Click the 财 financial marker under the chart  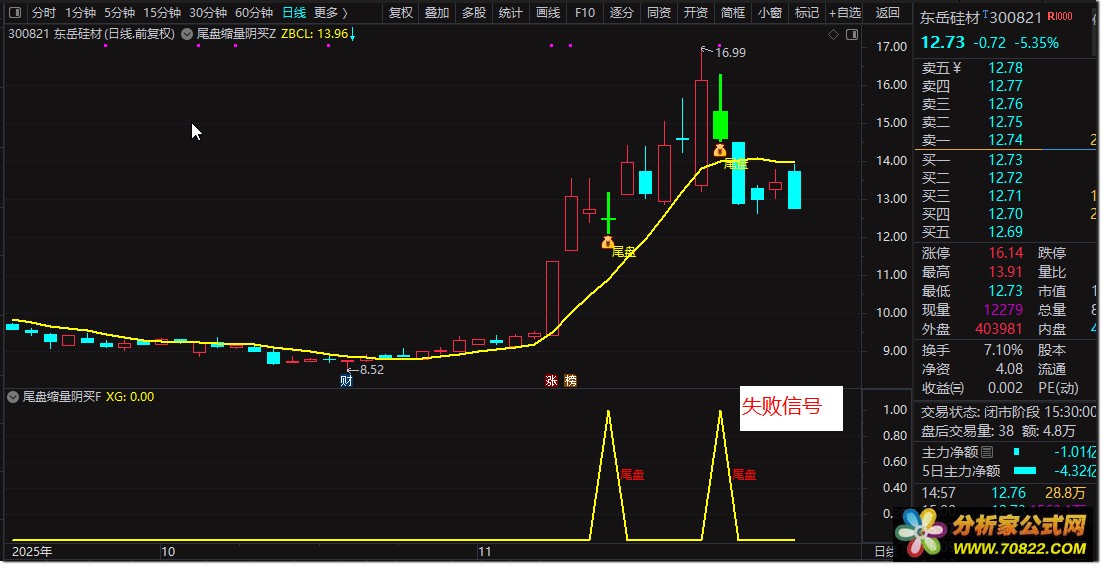point(346,381)
